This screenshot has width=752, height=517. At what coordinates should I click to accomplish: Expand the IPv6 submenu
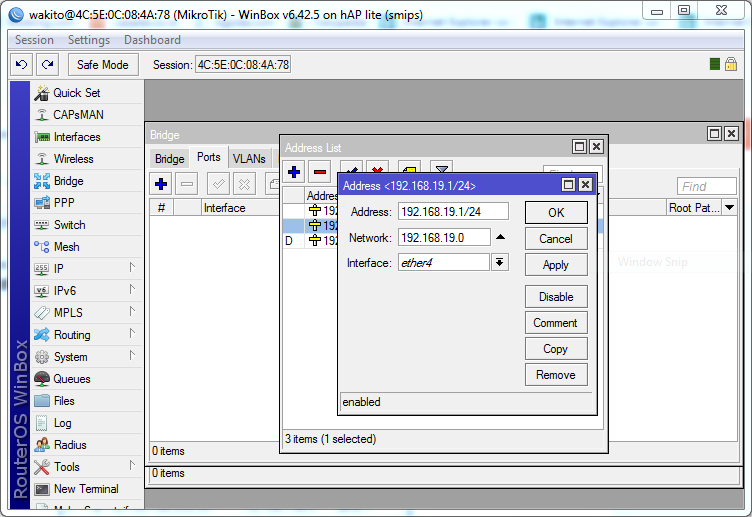coord(132,290)
